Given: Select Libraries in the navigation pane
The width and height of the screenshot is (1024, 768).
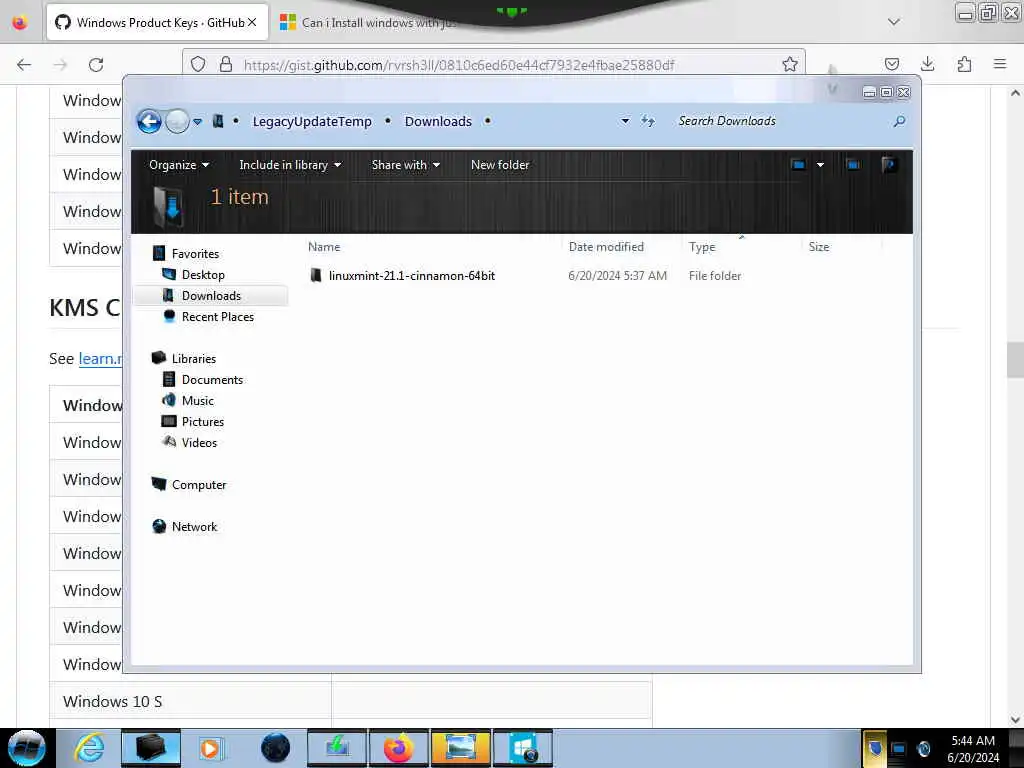Looking at the screenshot, I should [x=193, y=359].
